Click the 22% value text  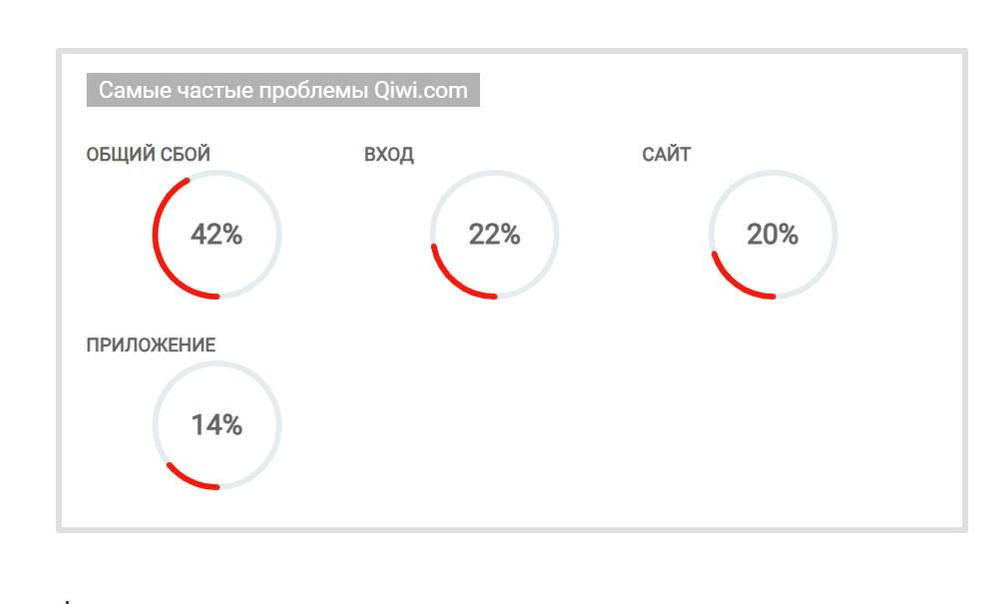494,235
